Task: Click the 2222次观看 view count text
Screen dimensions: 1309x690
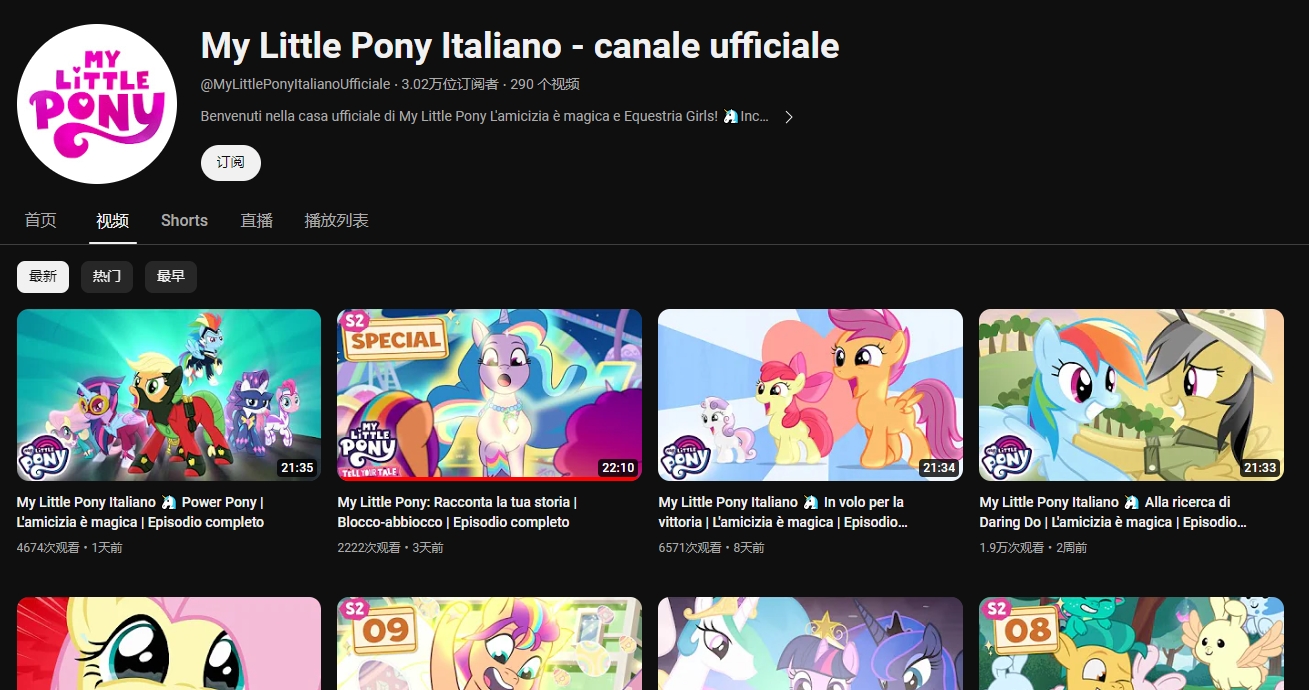Action: coord(371,548)
